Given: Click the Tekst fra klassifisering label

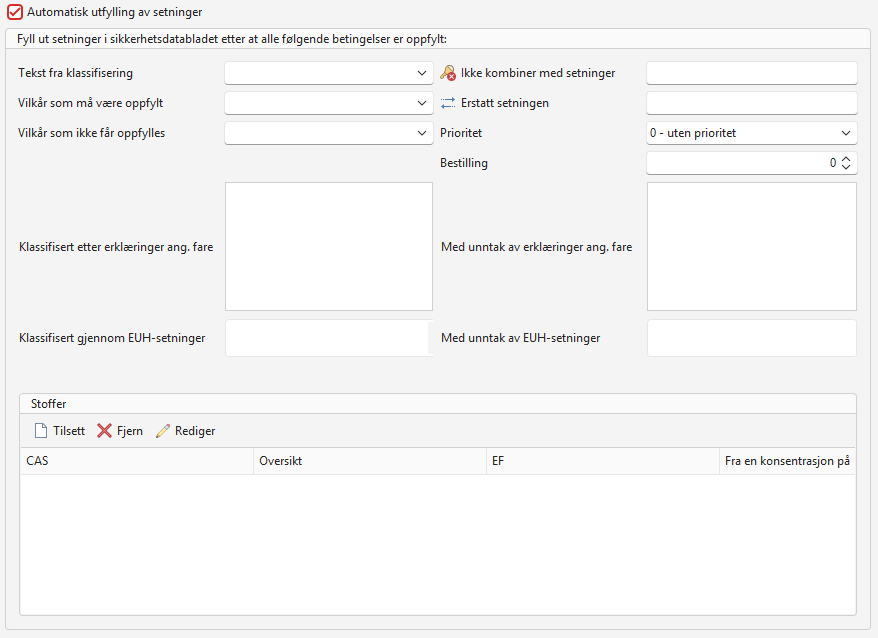Looking at the screenshot, I should click(x=76, y=73).
